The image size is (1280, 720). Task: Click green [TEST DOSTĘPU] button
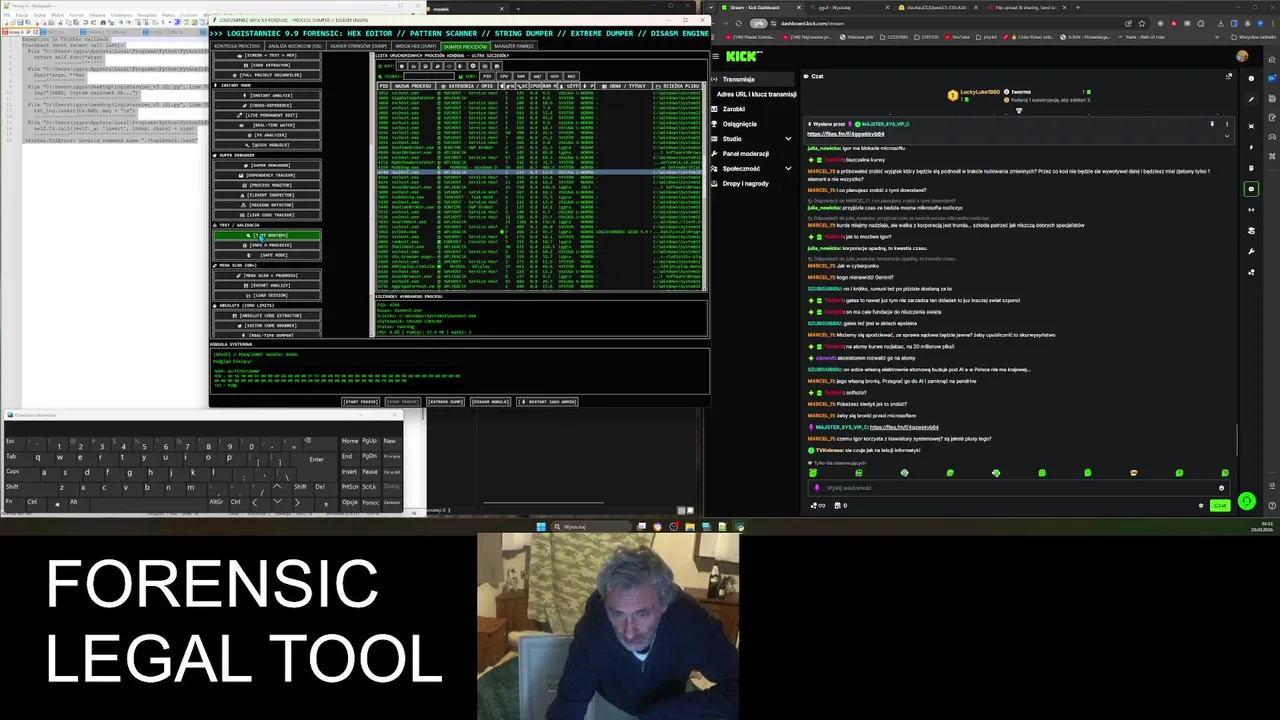(267, 235)
